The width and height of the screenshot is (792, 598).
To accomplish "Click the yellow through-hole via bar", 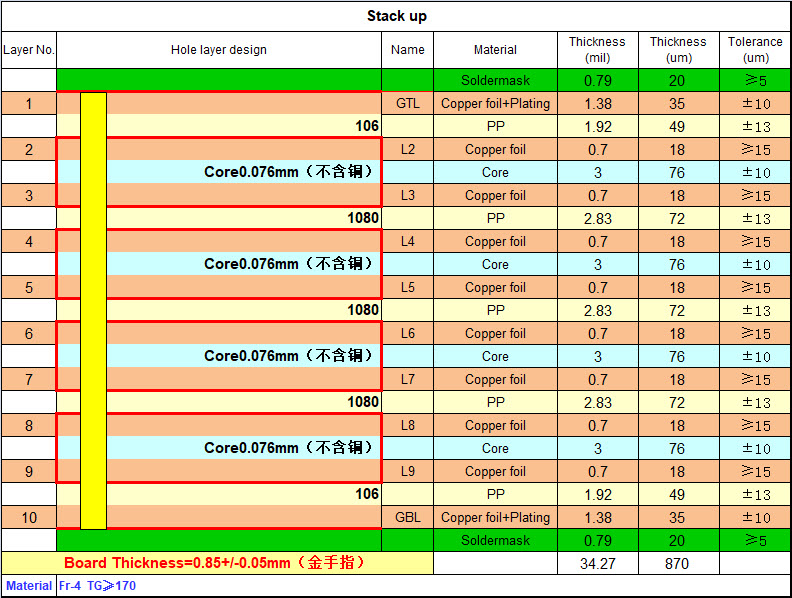I will (x=93, y=311).
